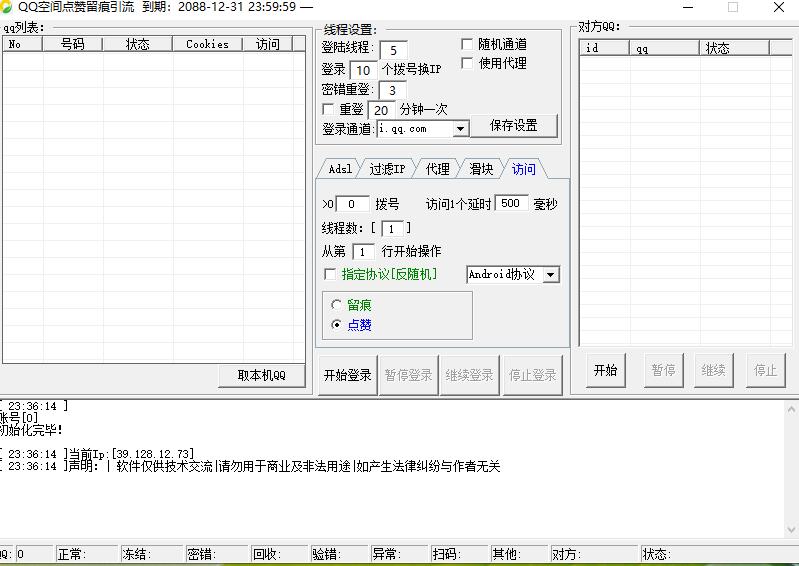Screen dimensions: 799x566
Task: Click the 开始登录 button
Action: point(348,375)
